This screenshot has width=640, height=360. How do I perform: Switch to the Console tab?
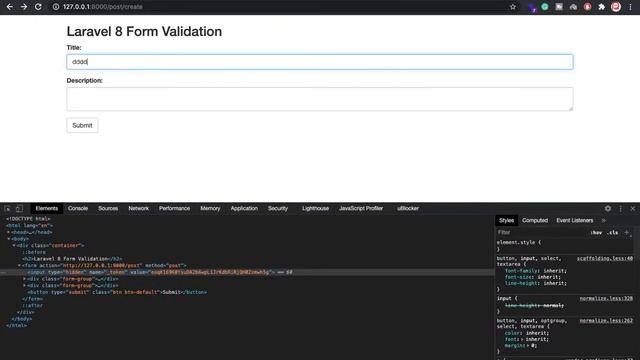coord(78,209)
